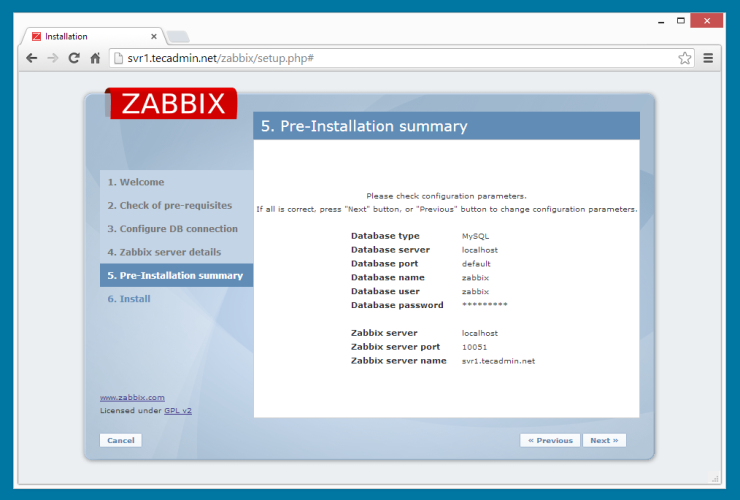Select Pre-Installation summary step
This screenshot has height=500, width=740.
[x=175, y=275]
